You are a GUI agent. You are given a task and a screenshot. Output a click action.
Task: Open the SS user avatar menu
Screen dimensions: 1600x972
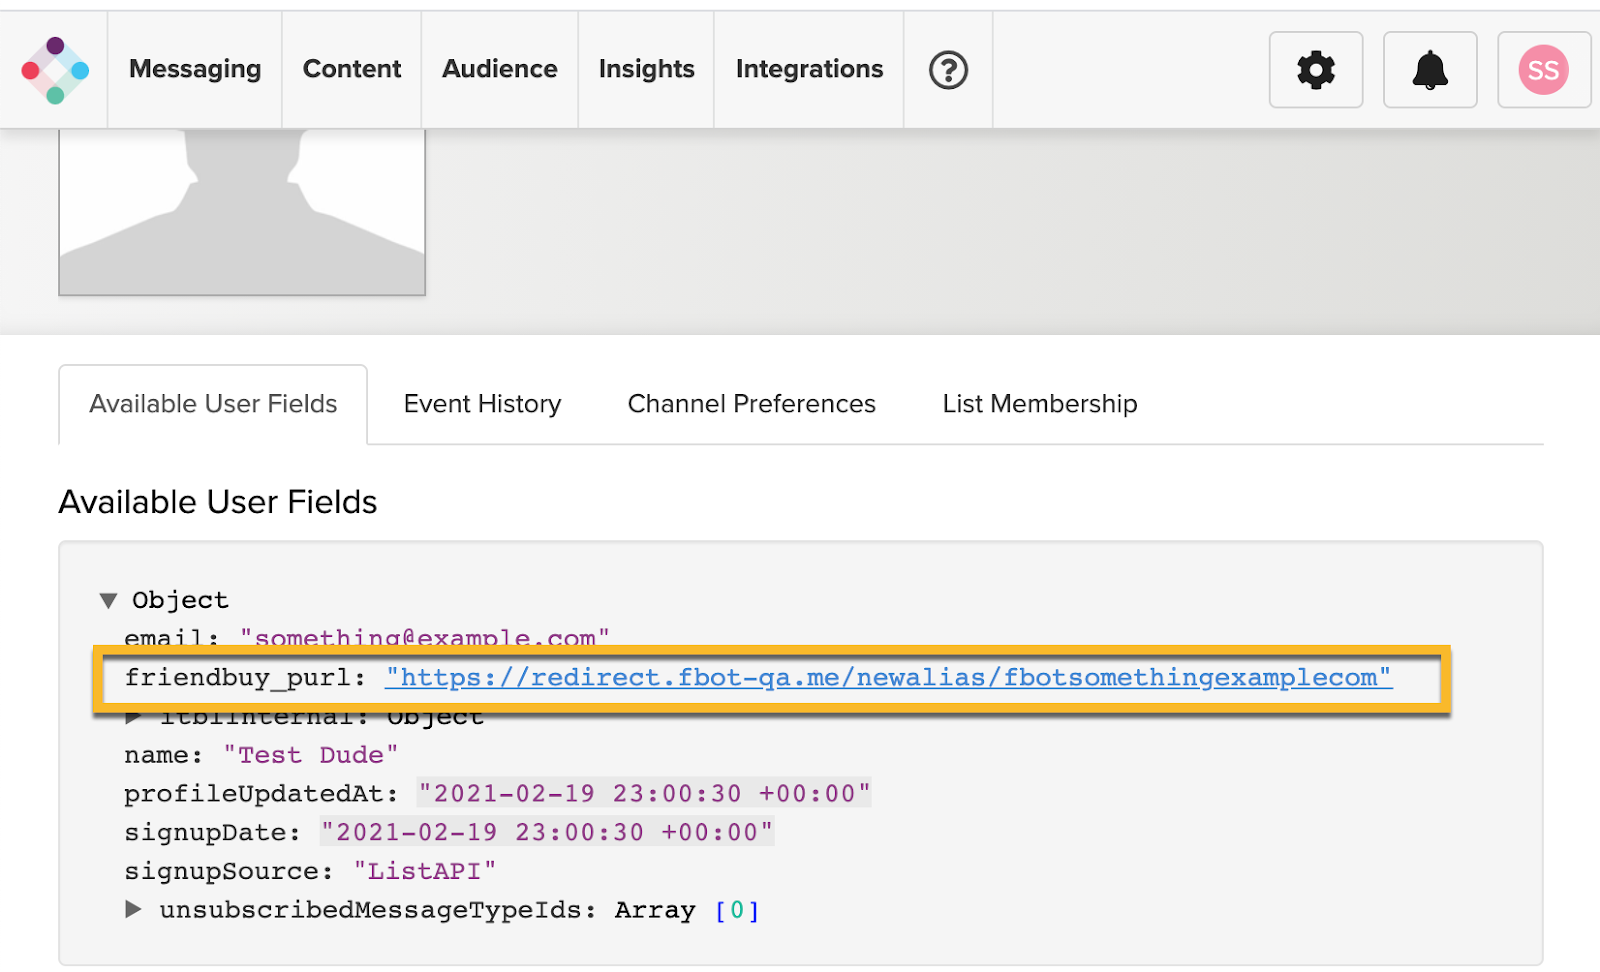[1544, 70]
